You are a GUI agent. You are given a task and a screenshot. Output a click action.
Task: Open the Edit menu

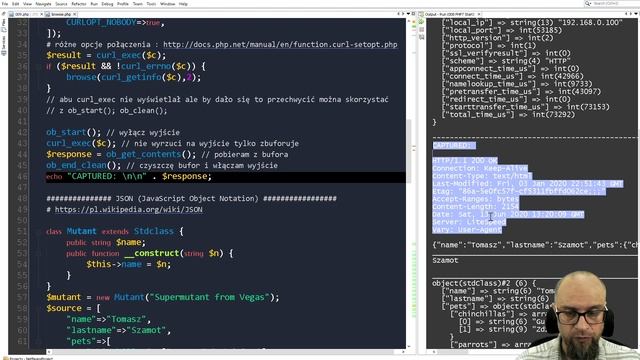click(x=16, y=4)
